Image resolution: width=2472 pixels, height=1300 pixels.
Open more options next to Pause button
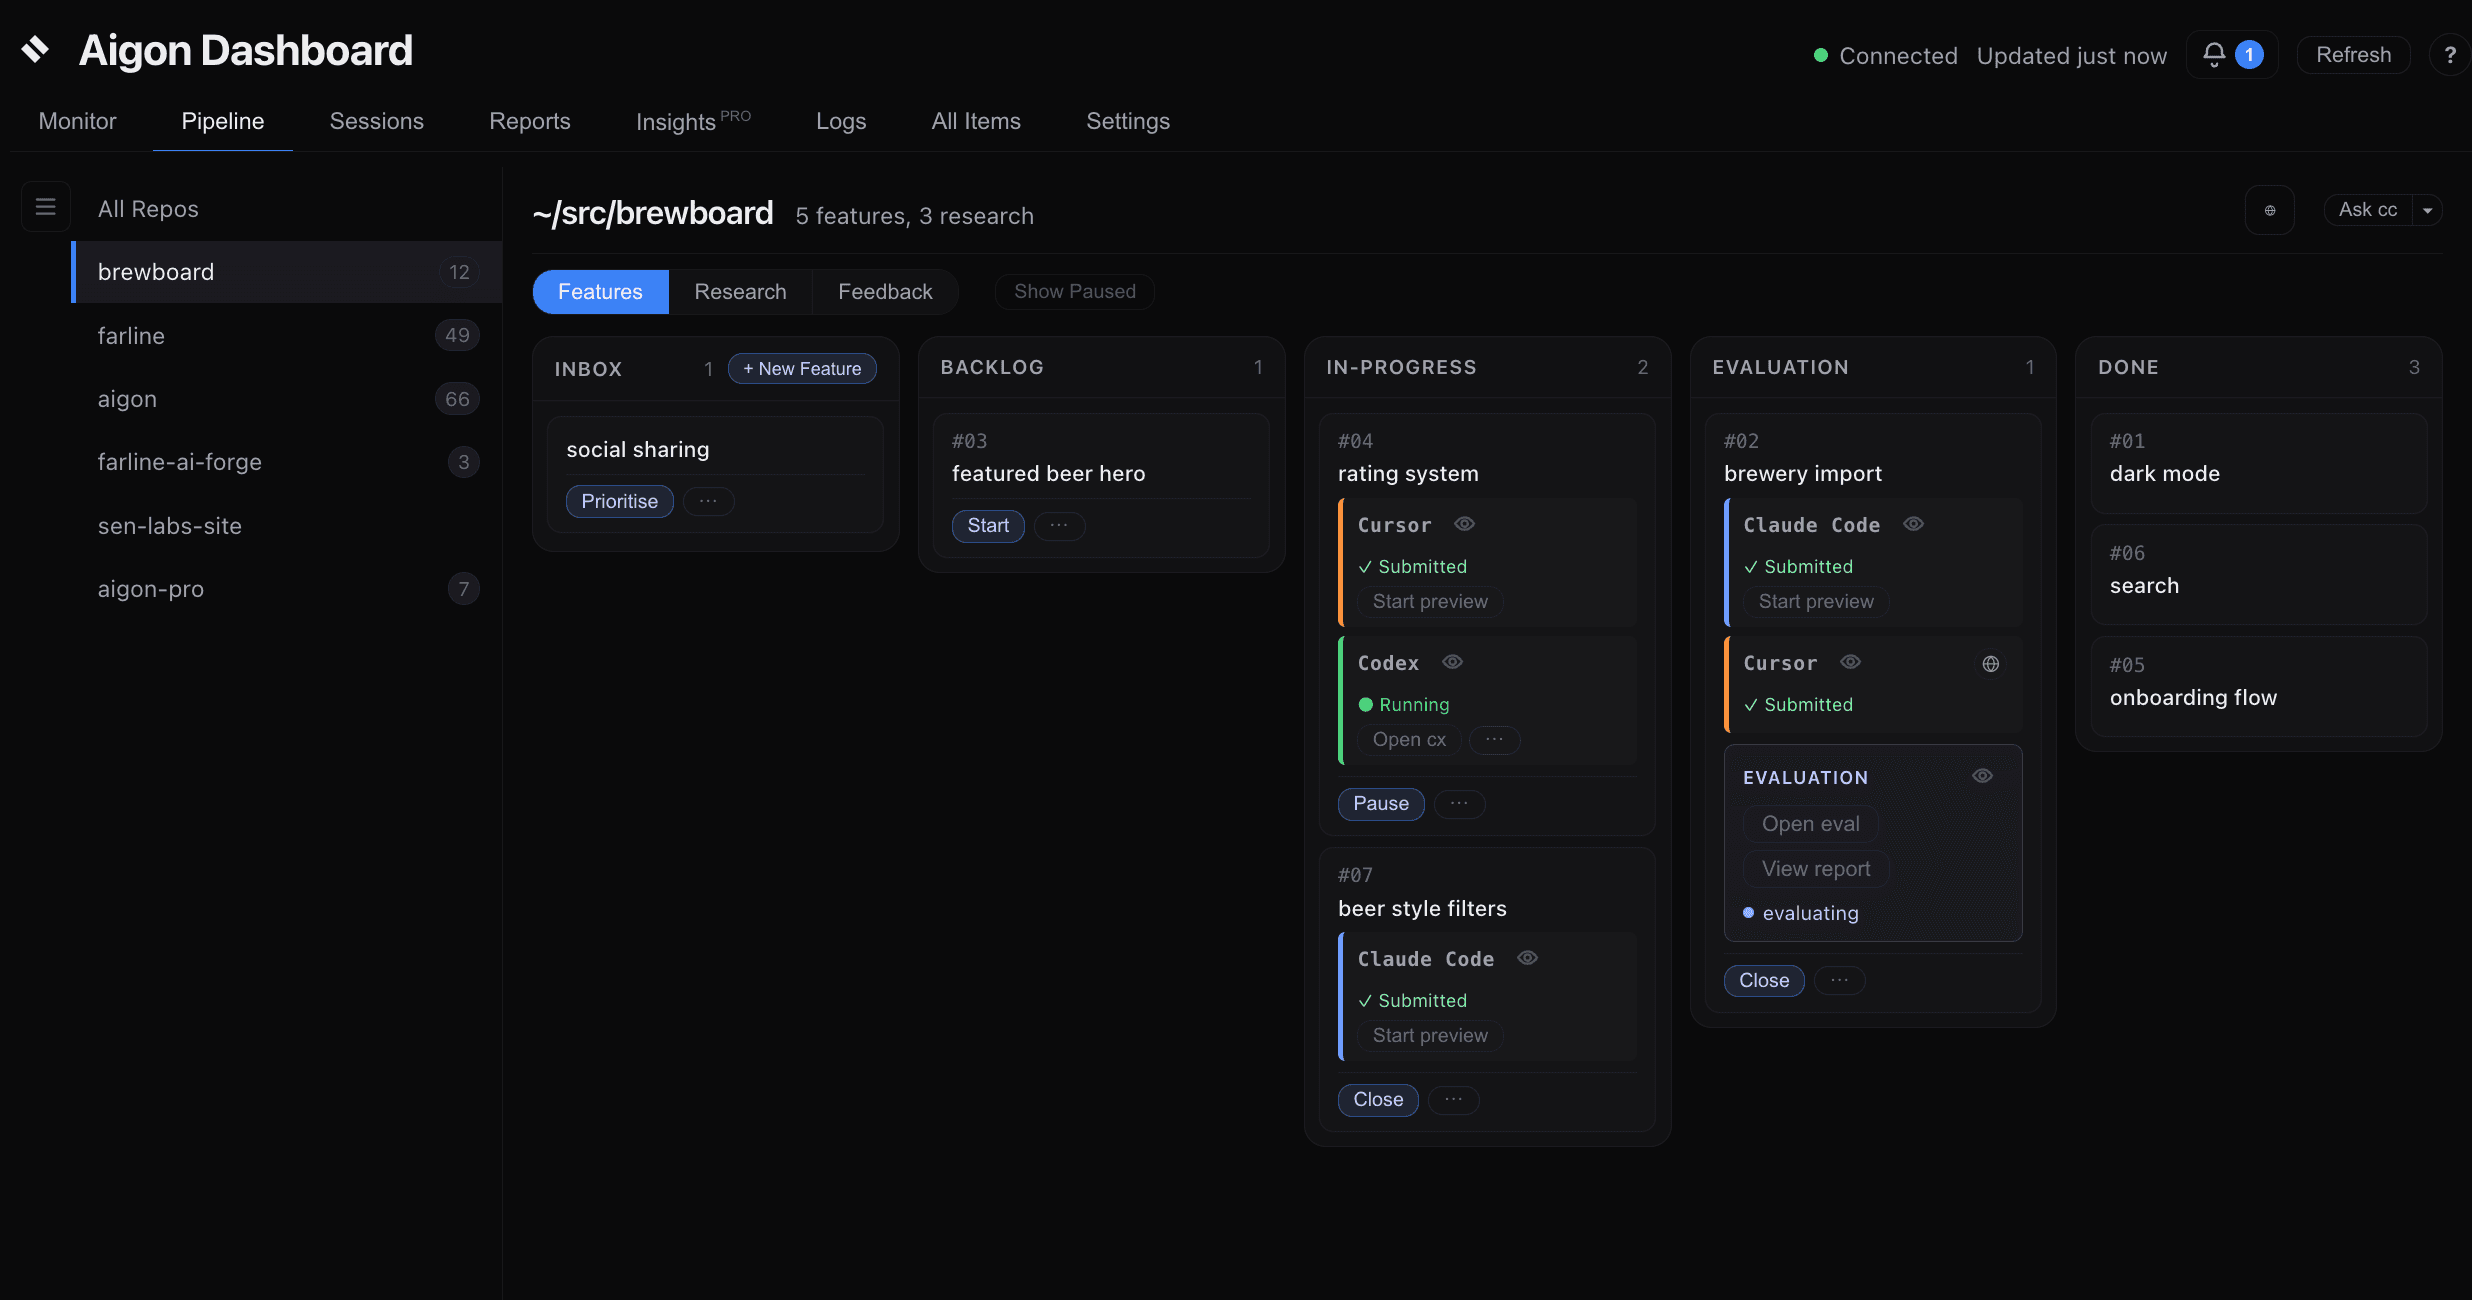click(1460, 804)
